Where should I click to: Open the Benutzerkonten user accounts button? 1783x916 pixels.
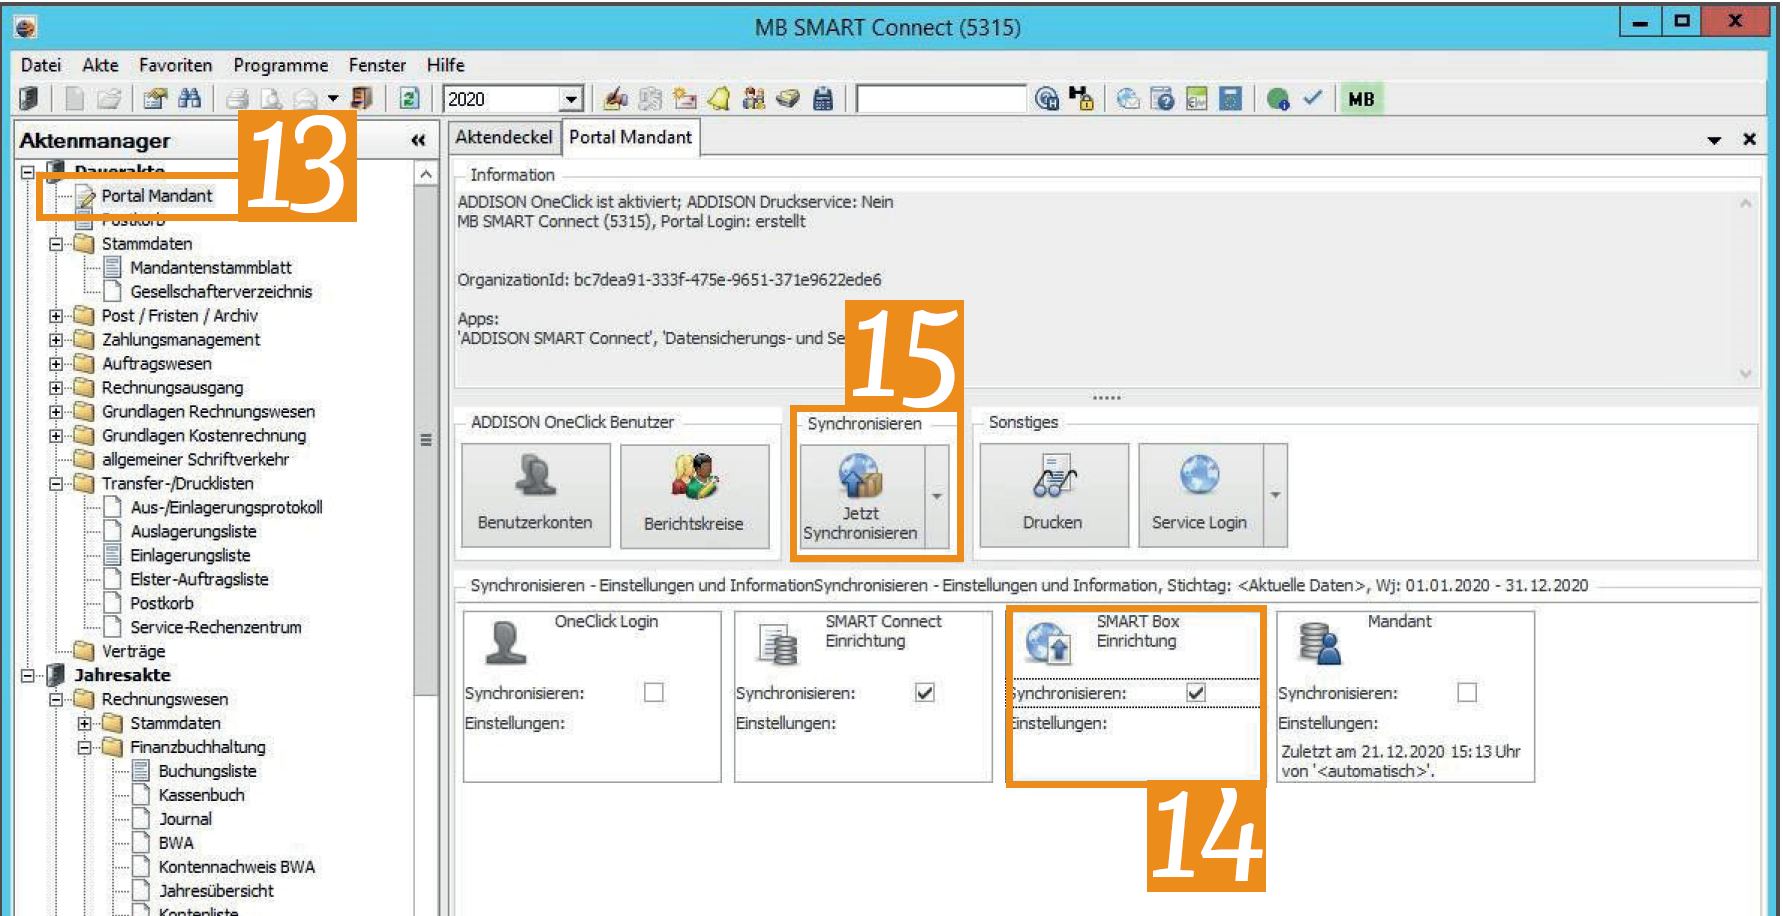pos(536,496)
